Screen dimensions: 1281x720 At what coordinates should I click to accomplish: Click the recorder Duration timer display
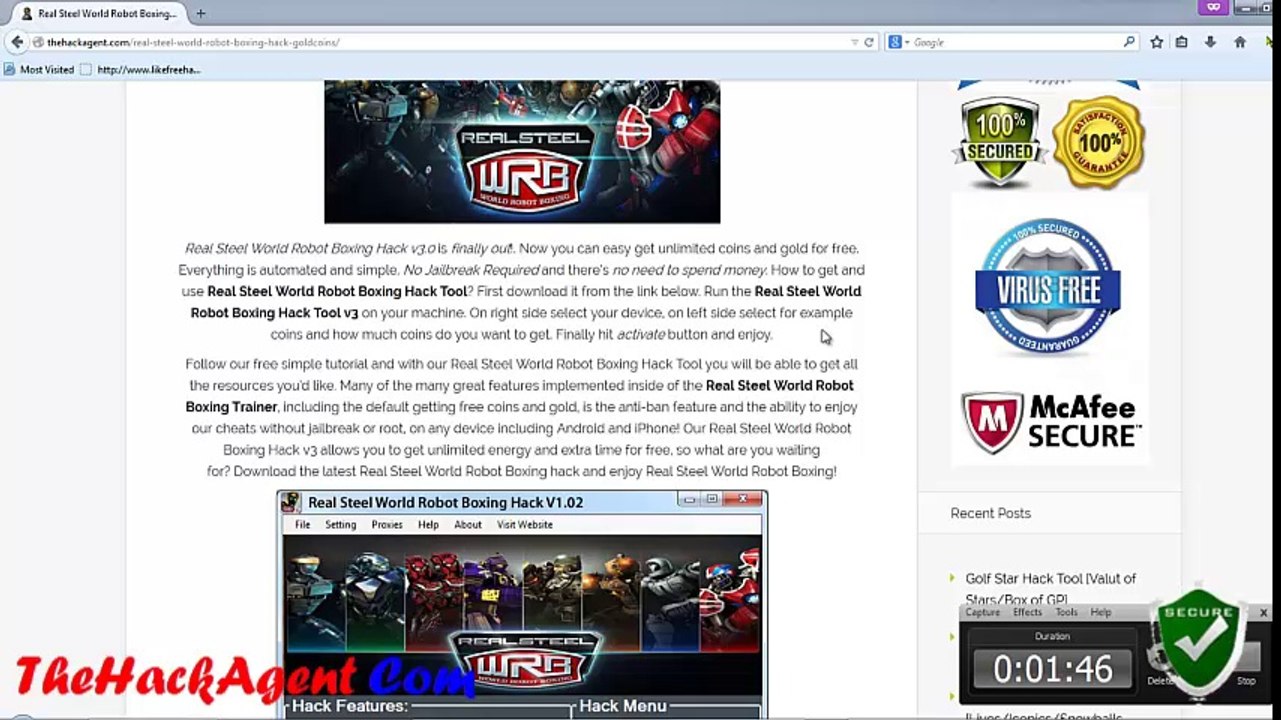(1053, 668)
